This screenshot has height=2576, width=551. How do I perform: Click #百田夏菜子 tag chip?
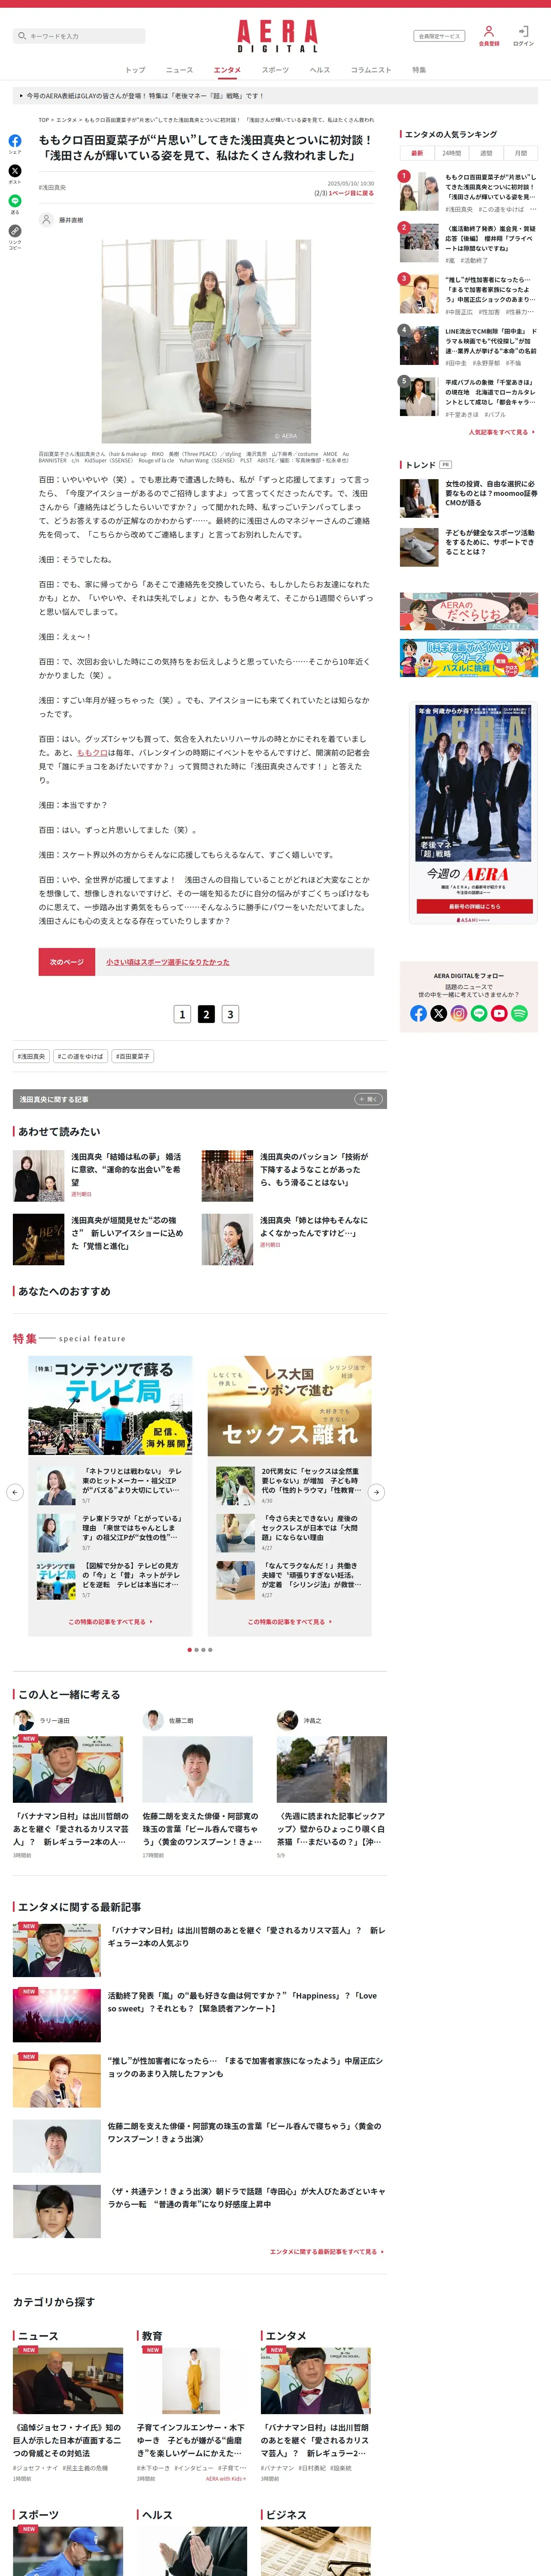[x=132, y=1056]
